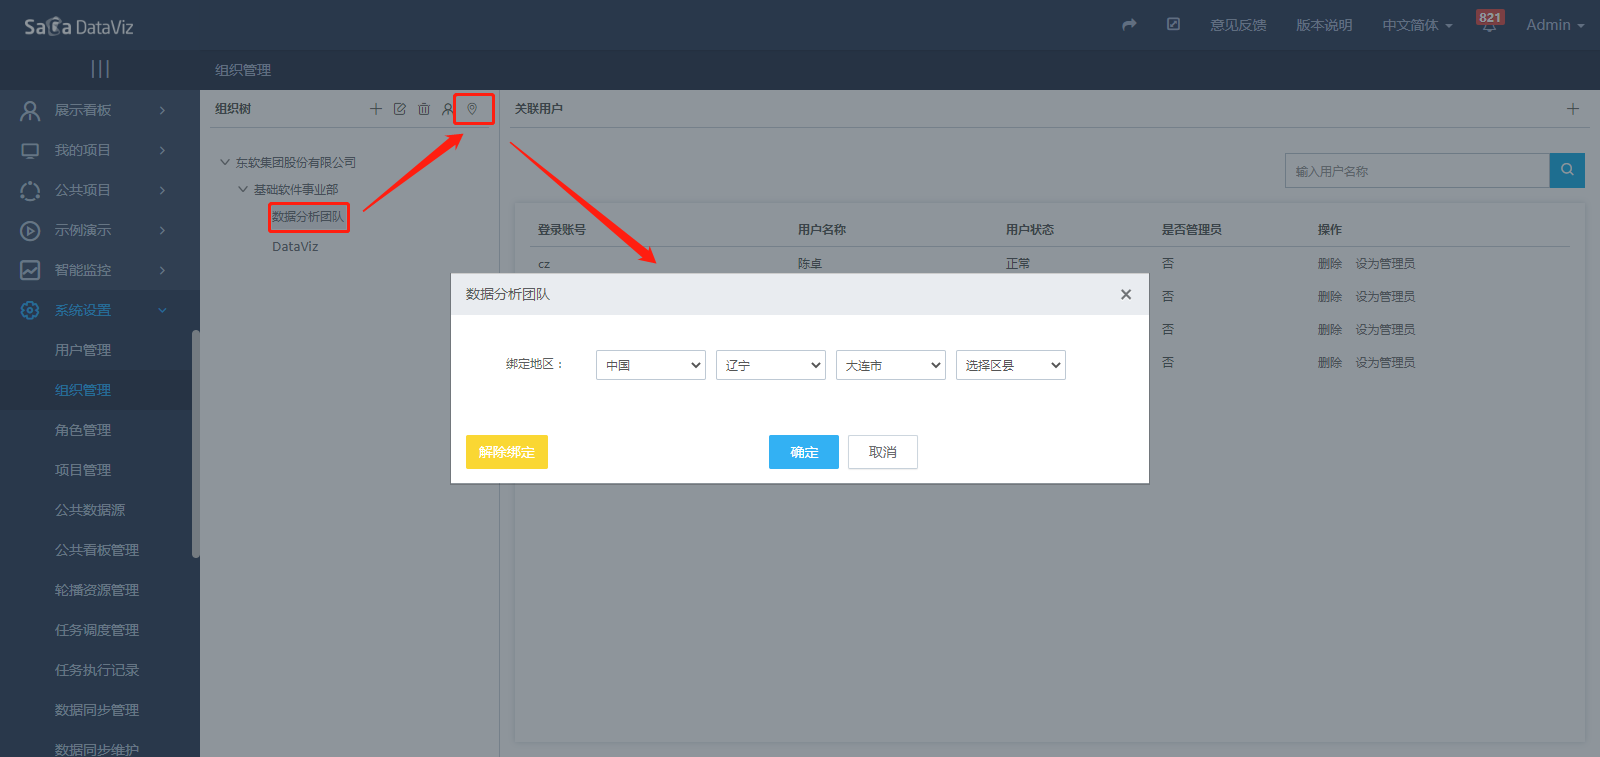
Task: Click the 输入用户名称 search input field
Action: [1416, 171]
